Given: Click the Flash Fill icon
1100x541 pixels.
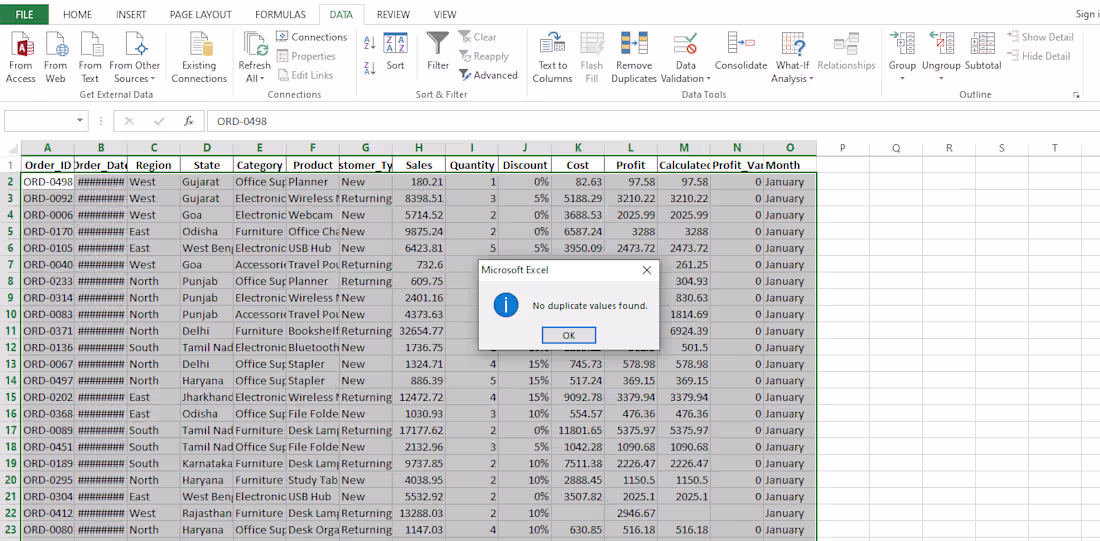Looking at the screenshot, I should click(x=591, y=58).
